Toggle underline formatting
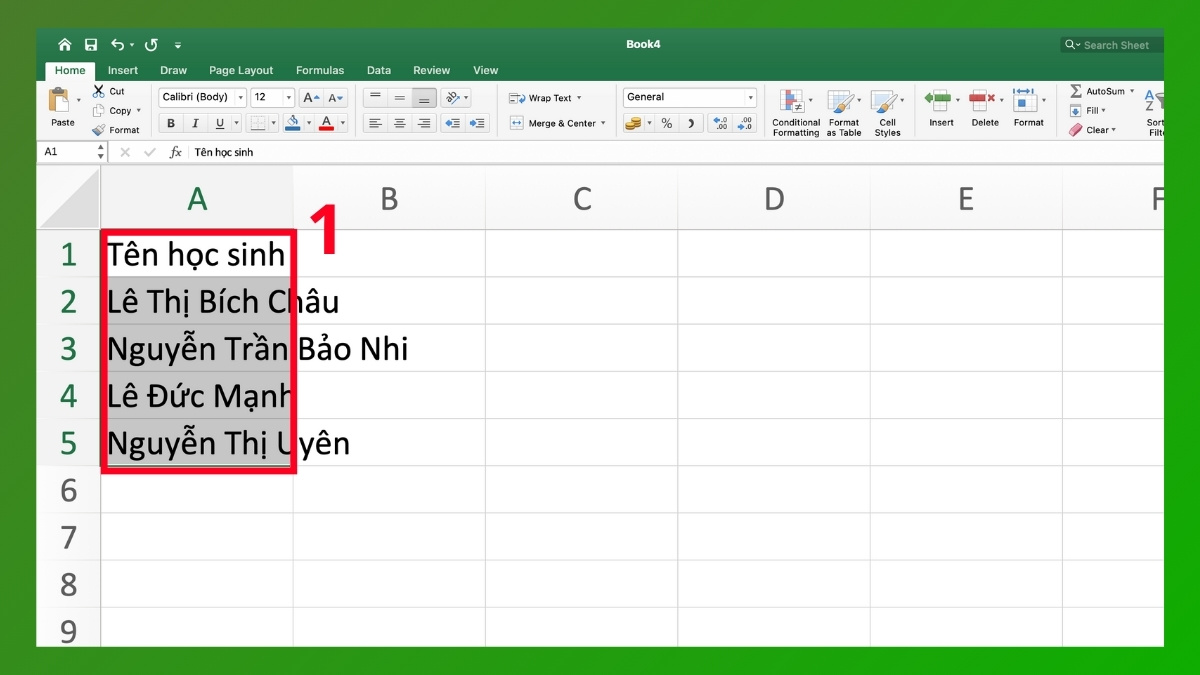1200x675 pixels. (219, 123)
